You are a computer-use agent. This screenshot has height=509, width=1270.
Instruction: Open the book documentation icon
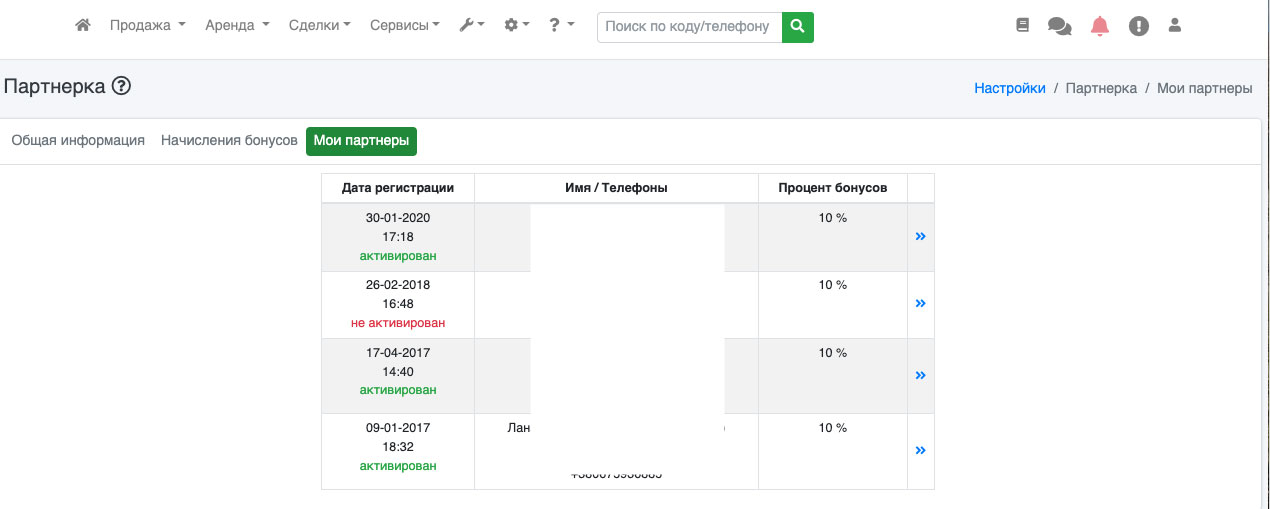pos(1022,26)
